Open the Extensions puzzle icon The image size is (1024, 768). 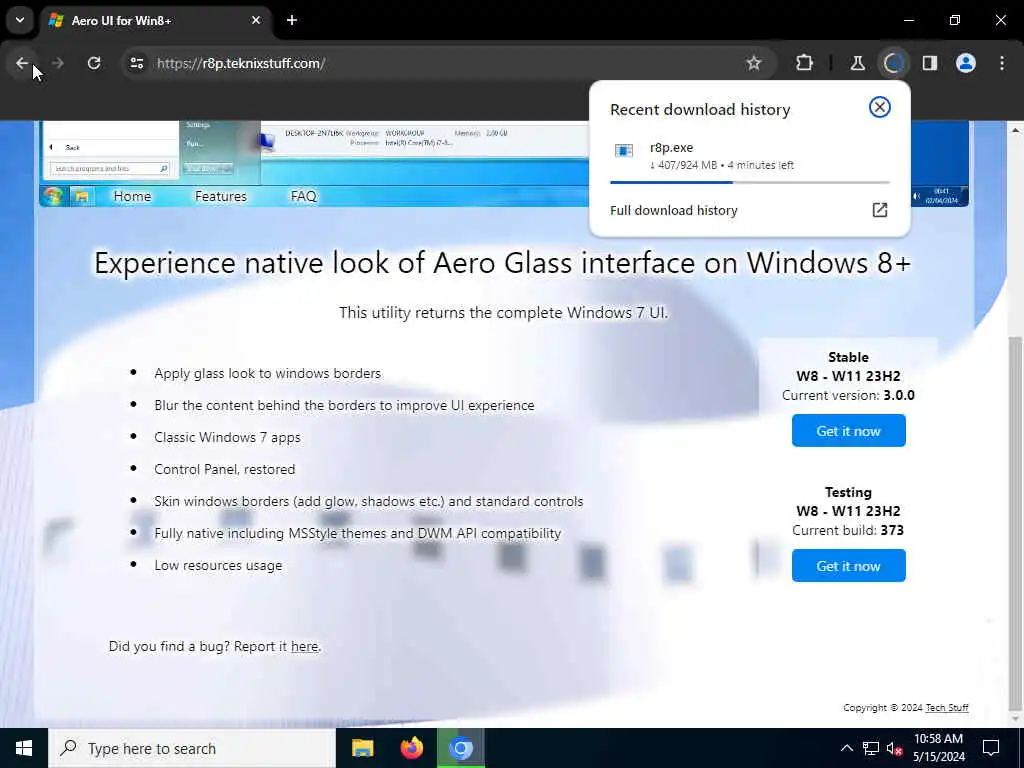pos(805,63)
